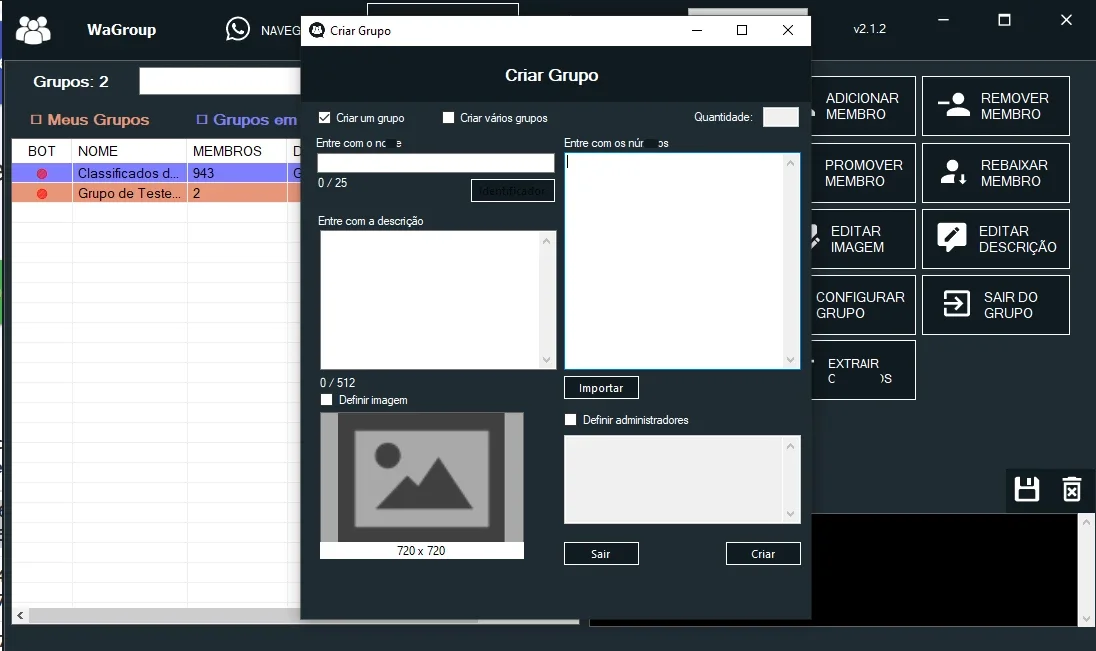Maximize the Criar Grupo dialog
The width and height of the screenshot is (1096, 651).
[742, 30]
